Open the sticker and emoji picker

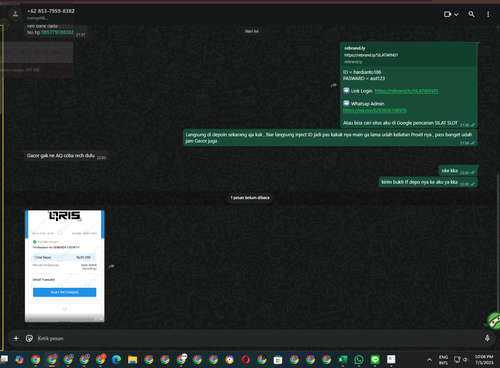pos(29,338)
